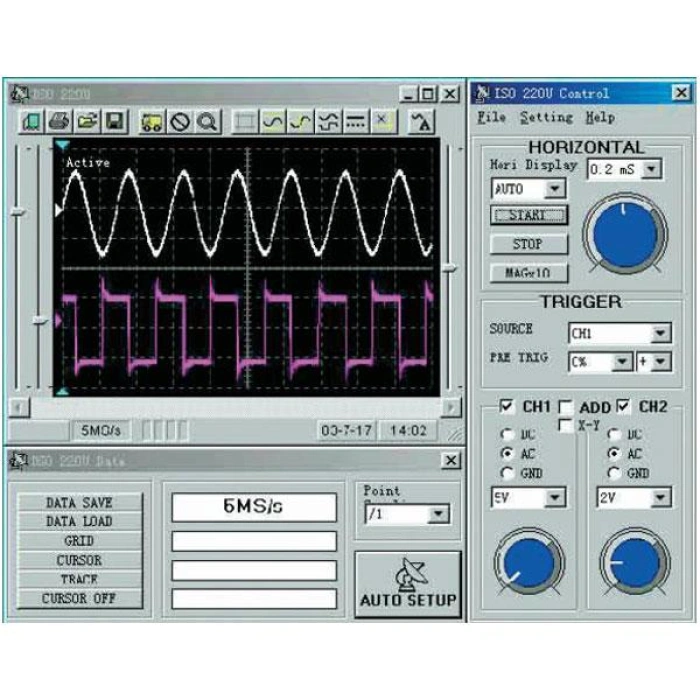Click the X cursor toolbar icon
Screen dimensions: 700x700
click(x=383, y=122)
